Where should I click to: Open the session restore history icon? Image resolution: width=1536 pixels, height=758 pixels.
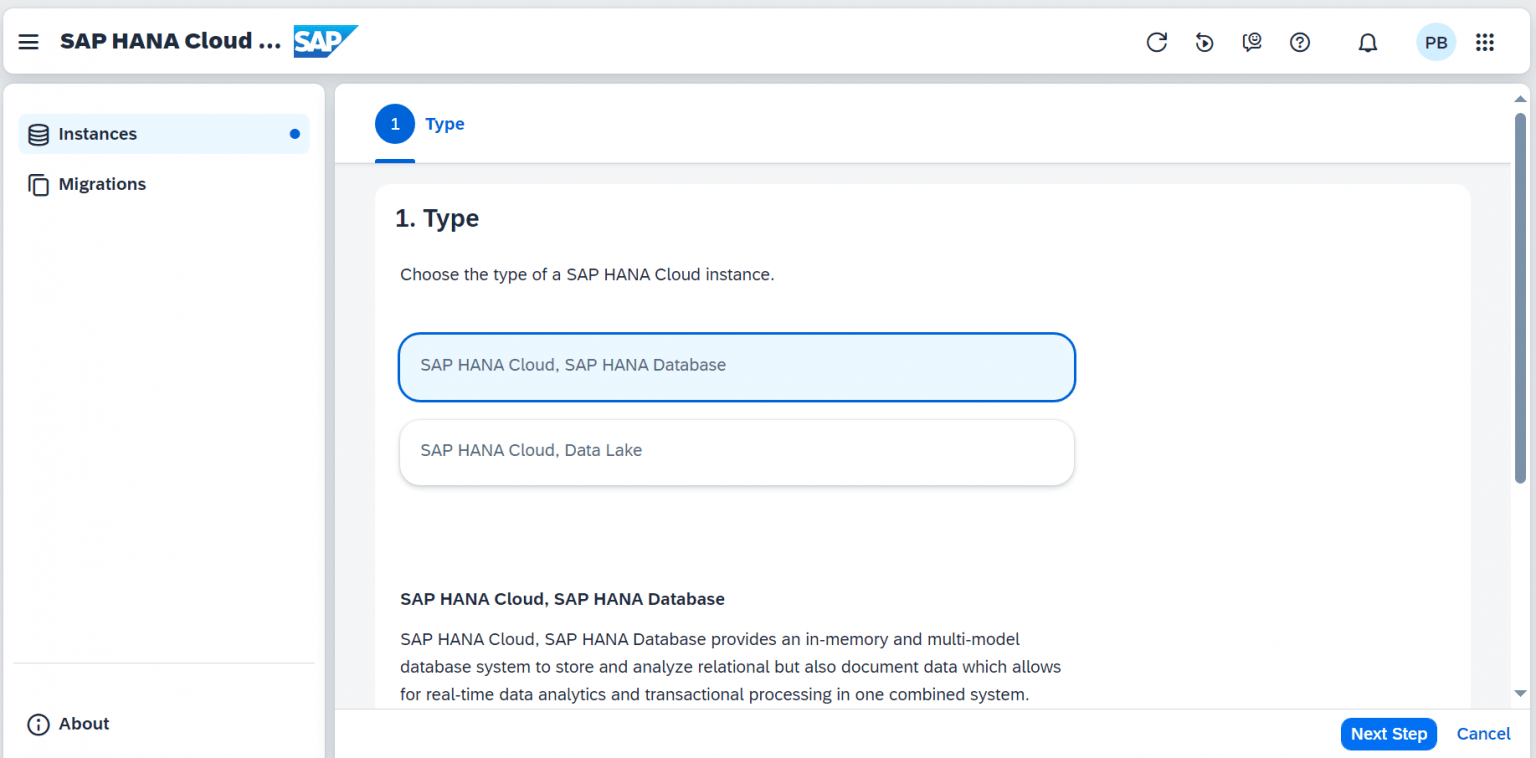(1204, 42)
